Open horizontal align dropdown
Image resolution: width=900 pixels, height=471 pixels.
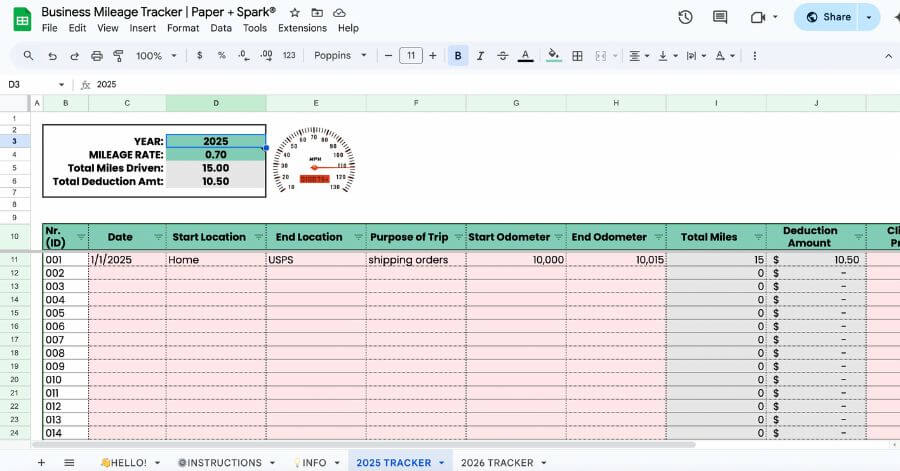tap(639, 56)
